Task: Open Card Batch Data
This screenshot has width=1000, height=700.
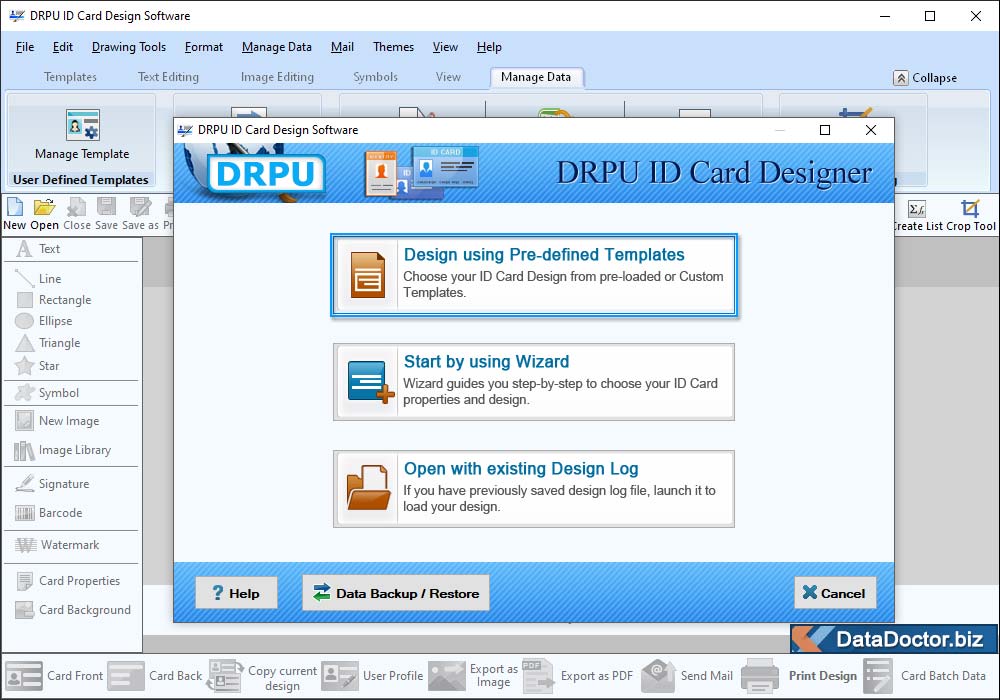Action: click(x=925, y=676)
